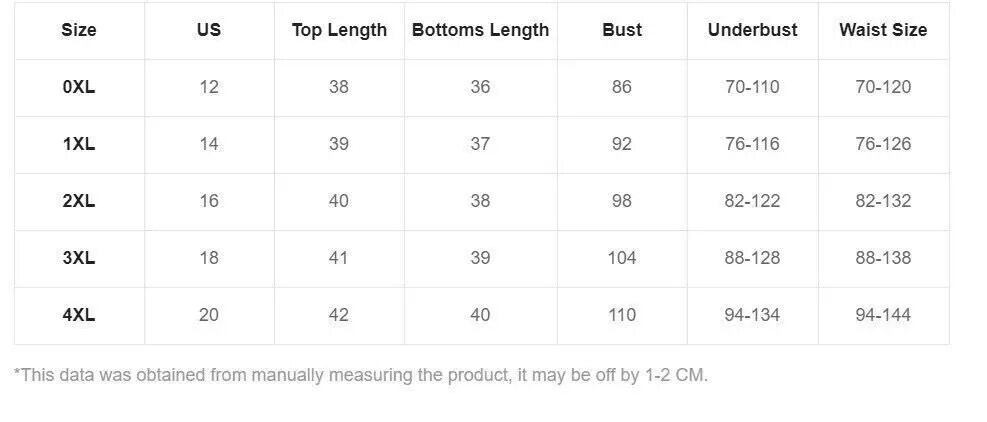Viewport: 987px width, 422px height.
Task: Click underbust range 70-110 cell
Action: coord(752,87)
